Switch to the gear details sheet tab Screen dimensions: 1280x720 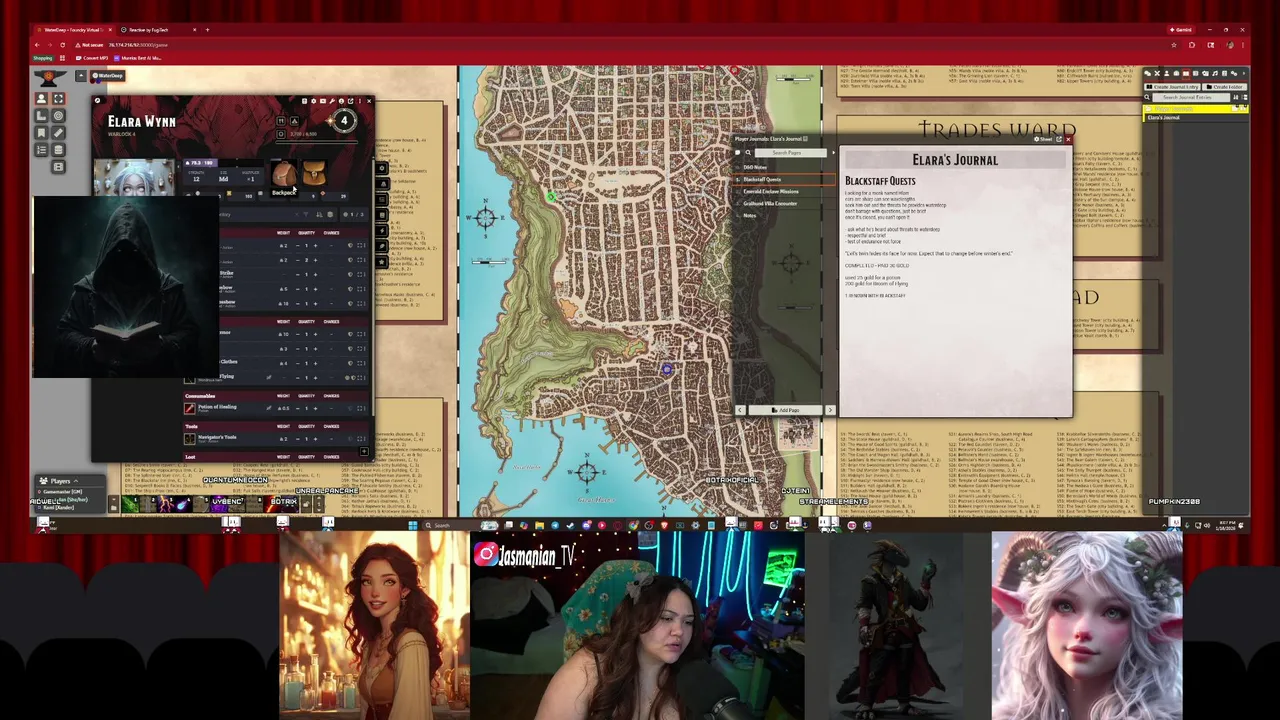click(382, 168)
